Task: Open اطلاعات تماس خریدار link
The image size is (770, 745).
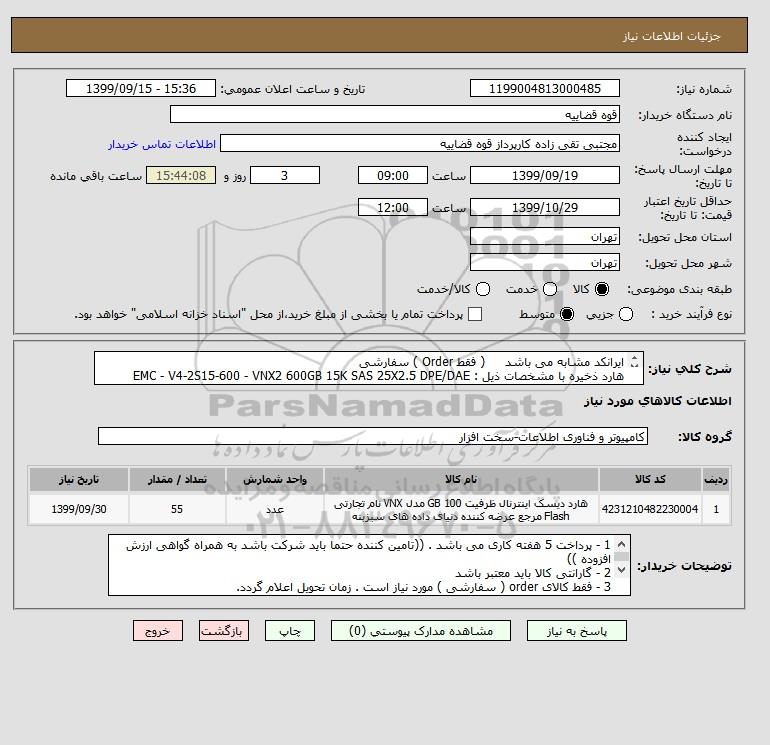Action: tap(162, 144)
